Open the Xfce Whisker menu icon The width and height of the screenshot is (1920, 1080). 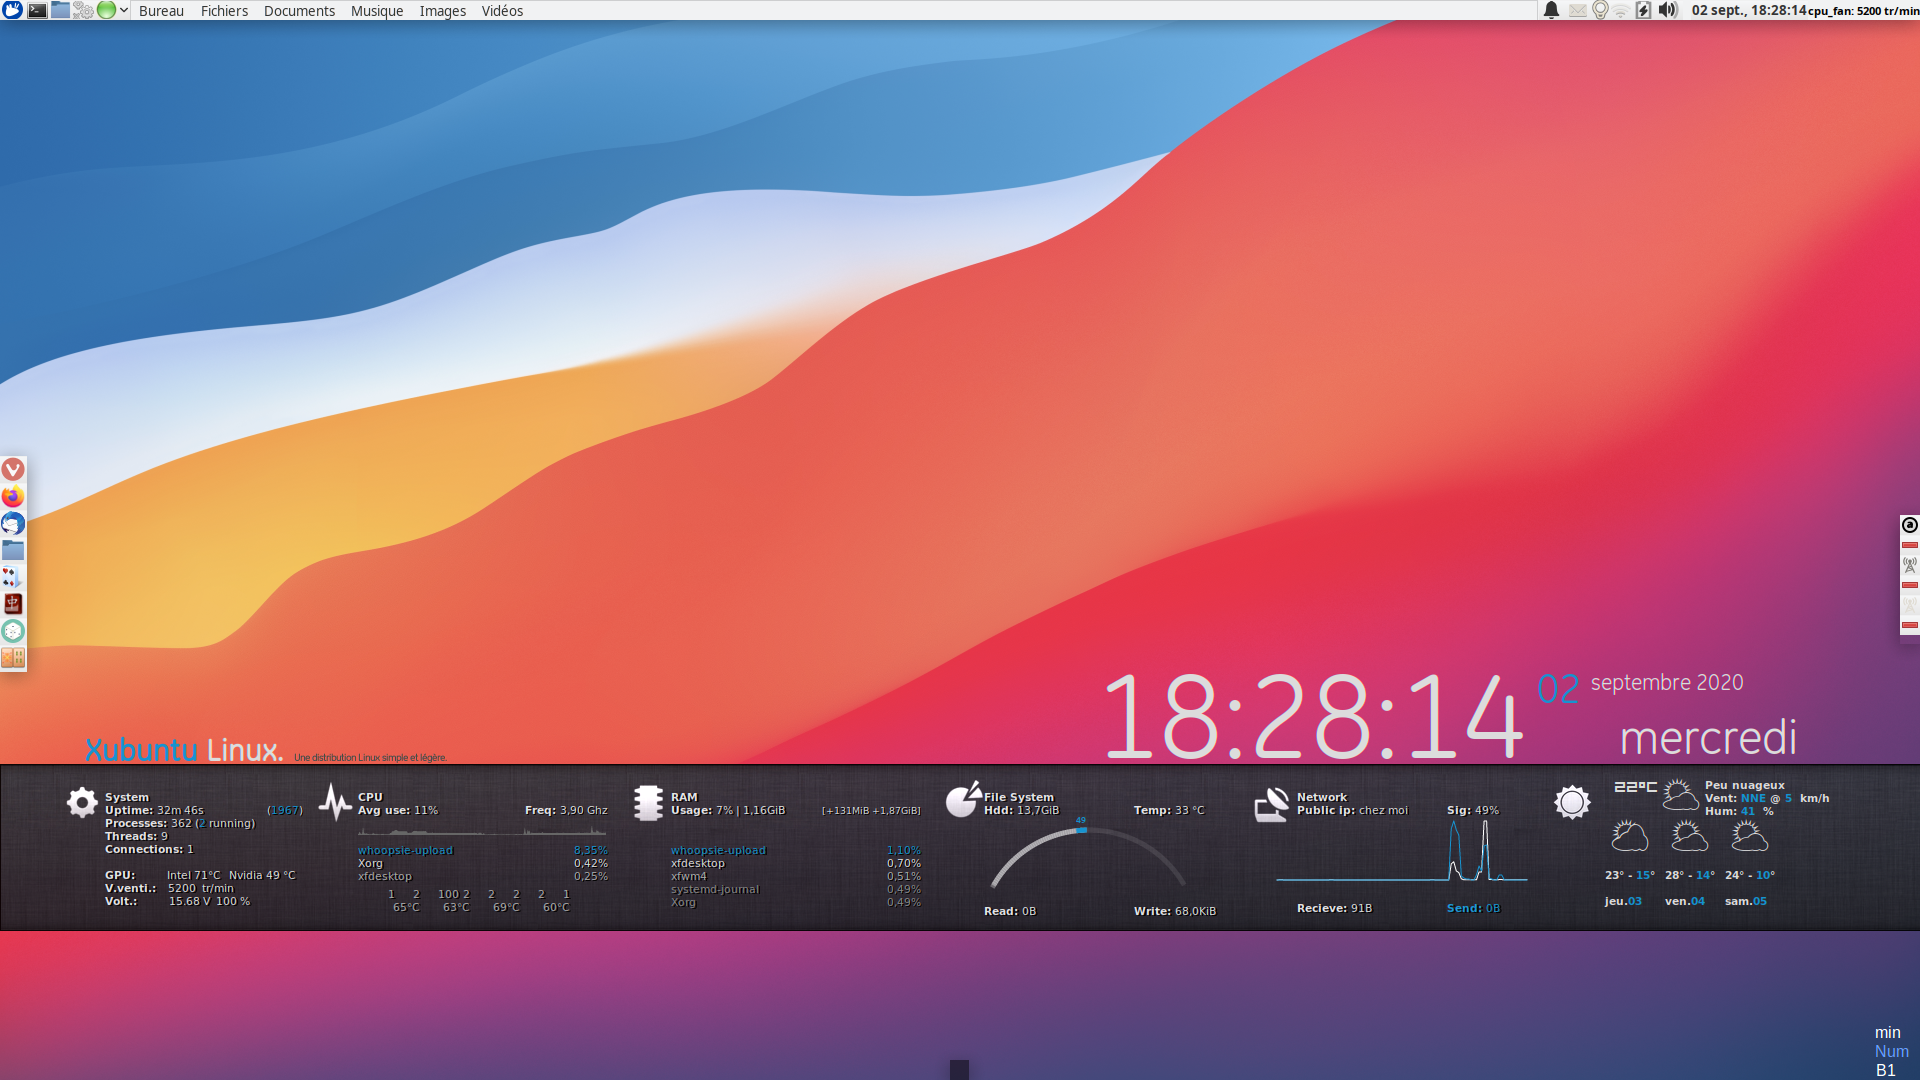(x=11, y=10)
